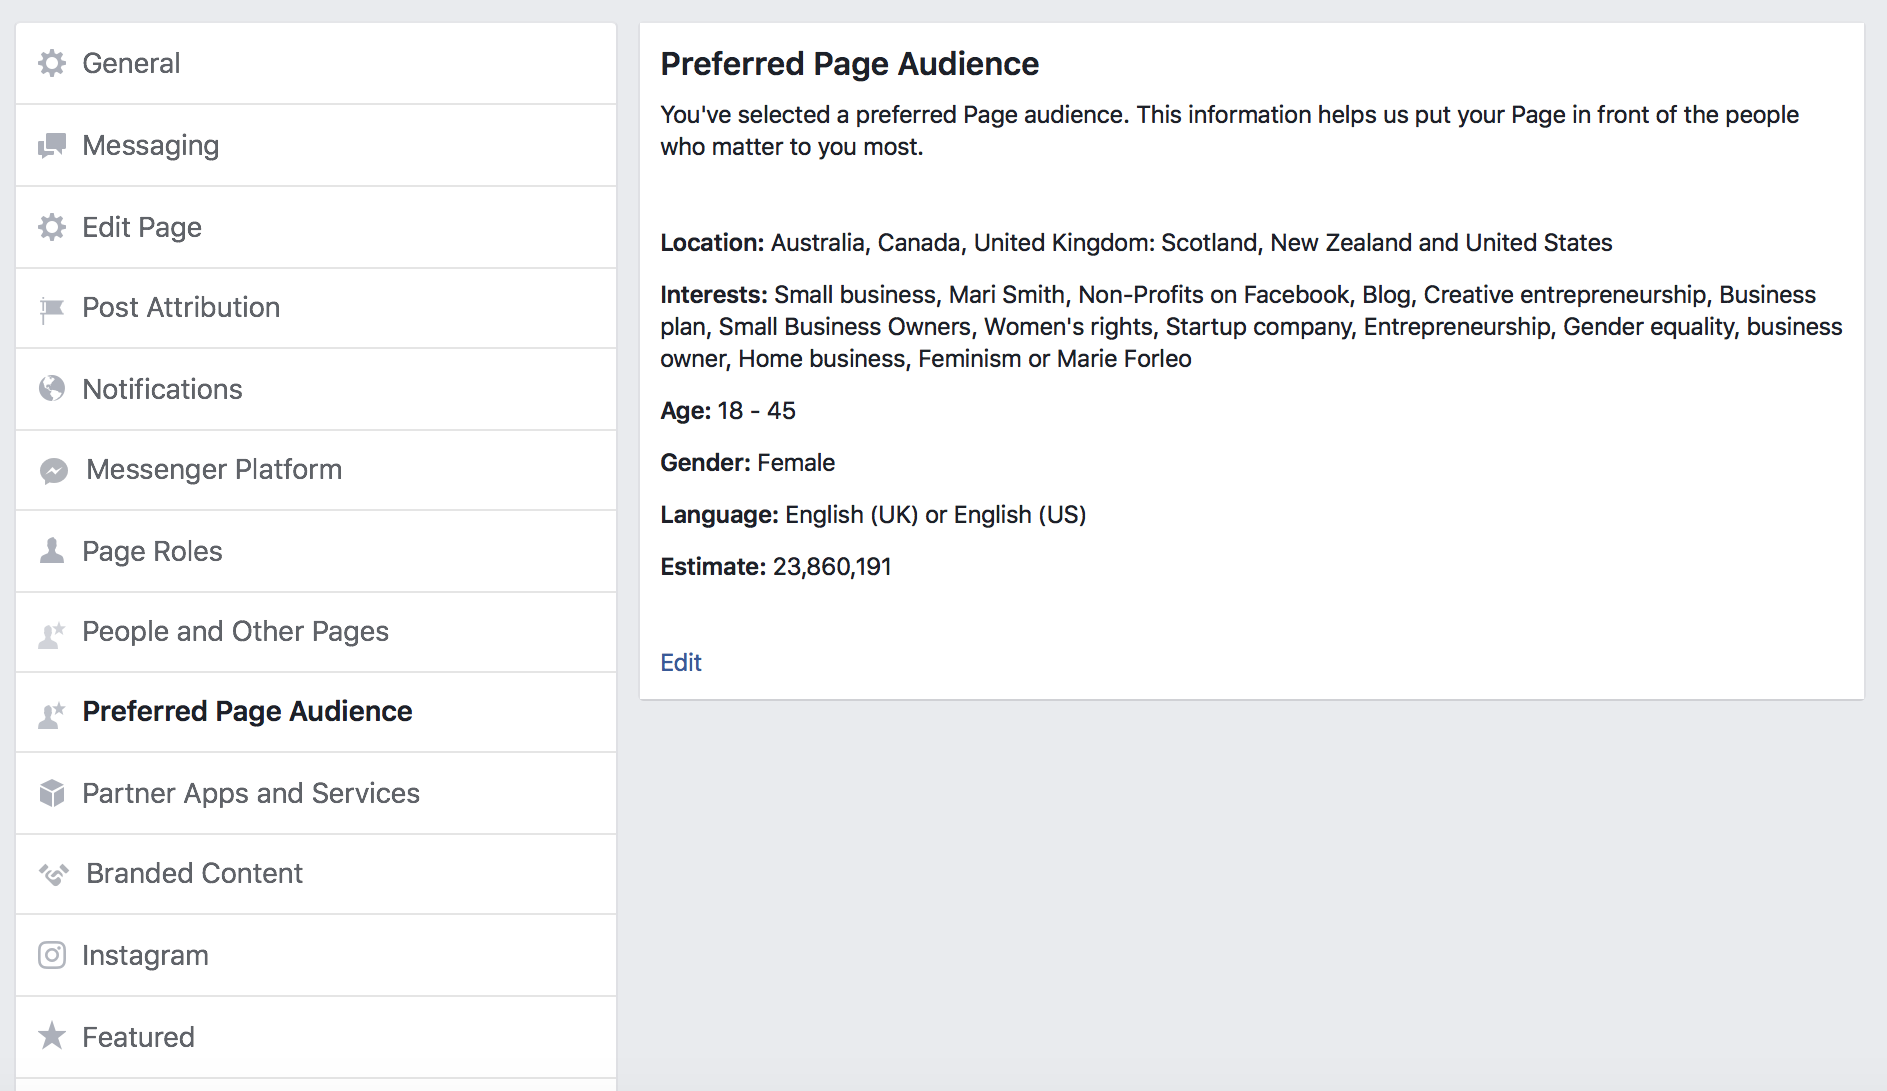The image size is (1887, 1091).
Task: Click the Instagram camera icon
Action: coord(52,955)
